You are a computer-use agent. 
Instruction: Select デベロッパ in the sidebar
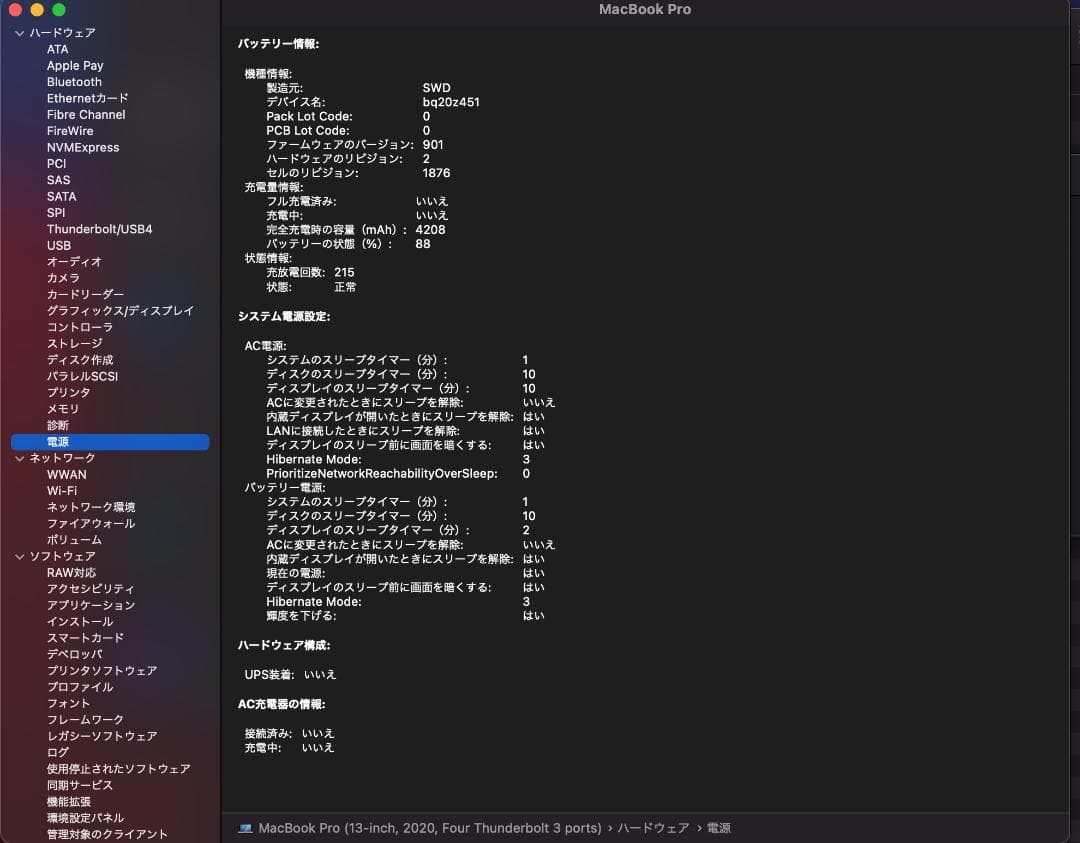pos(74,654)
